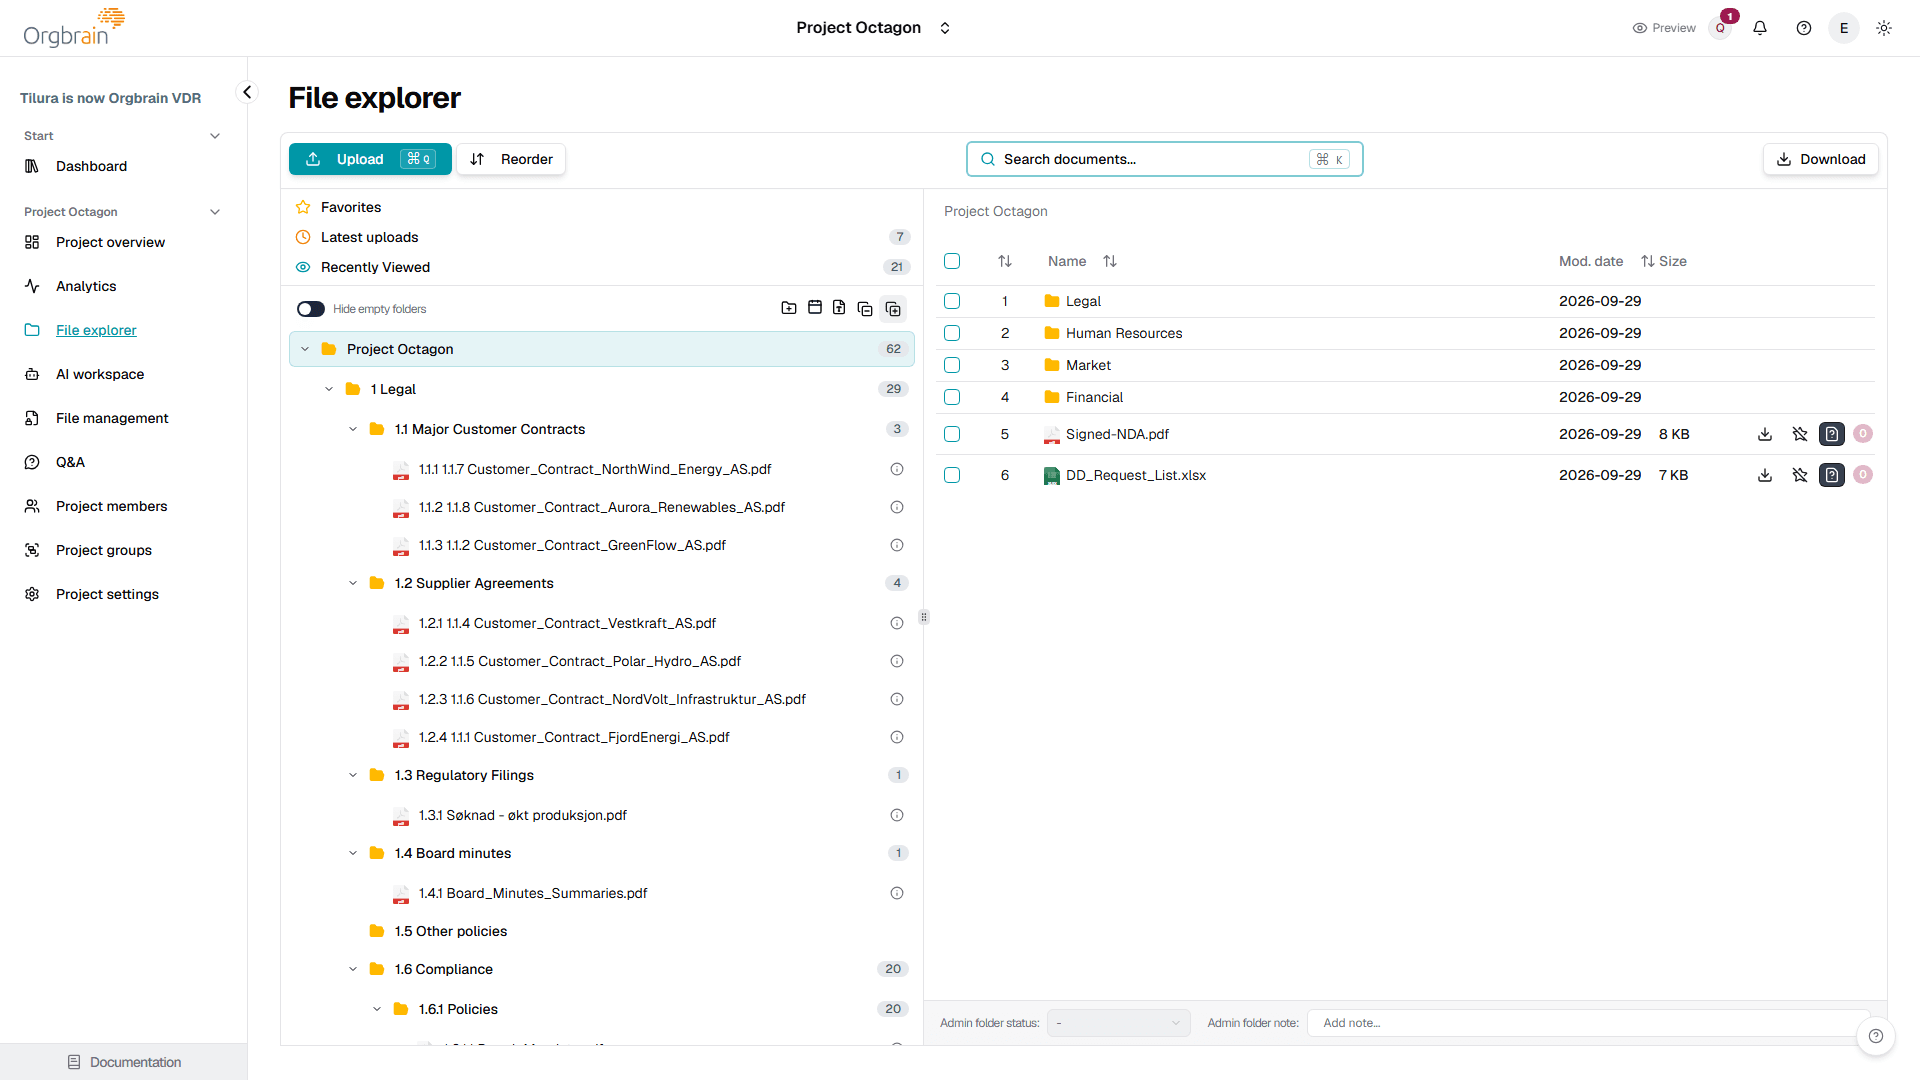This screenshot has width=1920, height=1080.
Task: Select the checkbox for DD_Request_List.xlsx
Action: (952, 475)
